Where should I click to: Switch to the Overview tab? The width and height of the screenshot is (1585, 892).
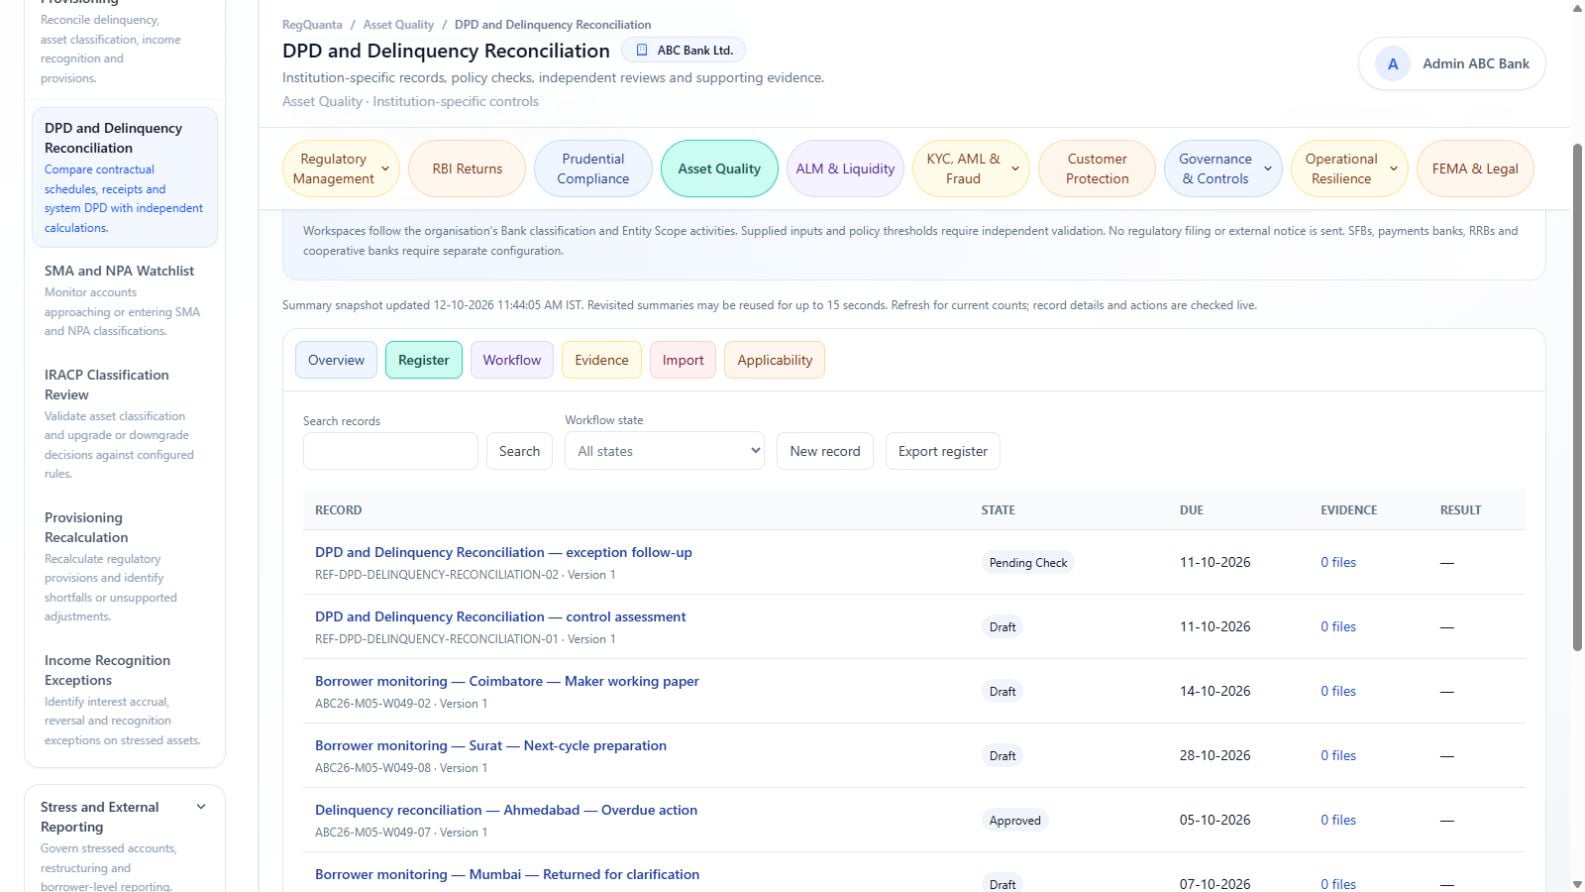[x=336, y=360]
